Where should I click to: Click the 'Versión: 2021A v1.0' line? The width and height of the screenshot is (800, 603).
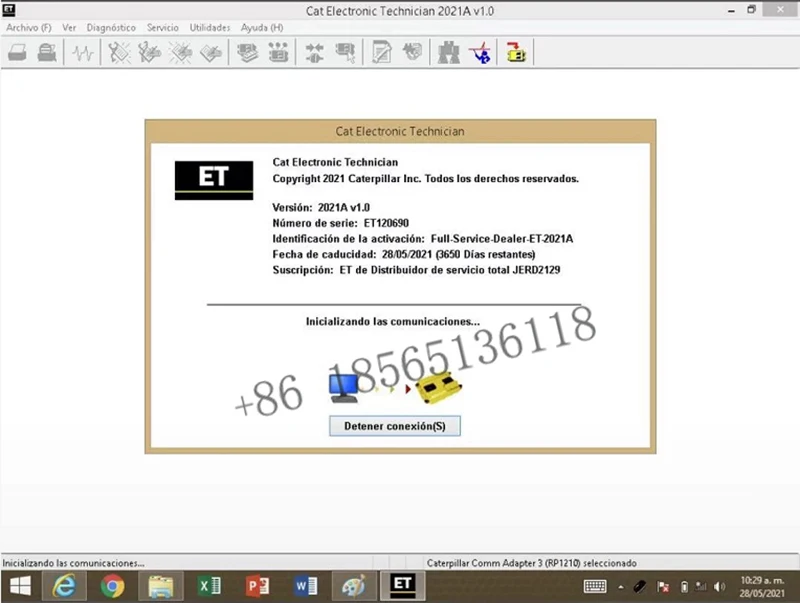point(321,208)
